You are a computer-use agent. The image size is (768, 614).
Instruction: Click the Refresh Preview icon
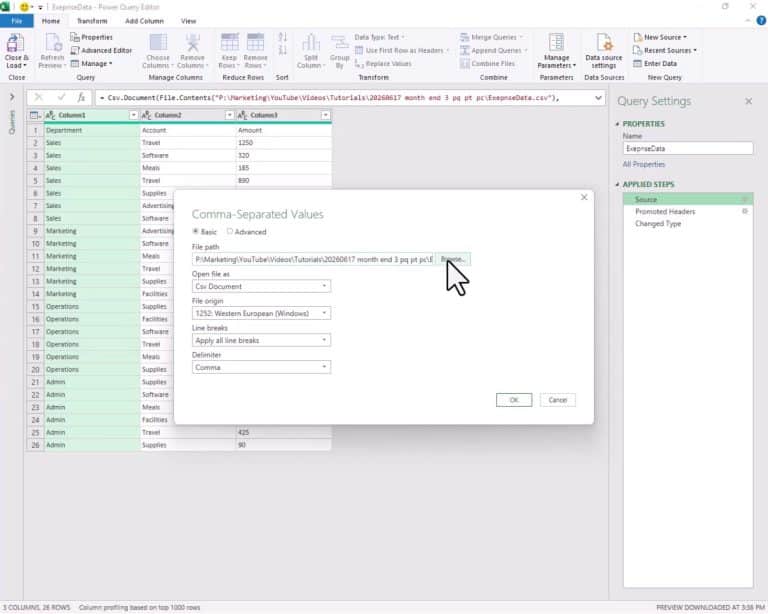pyautogui.click(x=52, y=44)
